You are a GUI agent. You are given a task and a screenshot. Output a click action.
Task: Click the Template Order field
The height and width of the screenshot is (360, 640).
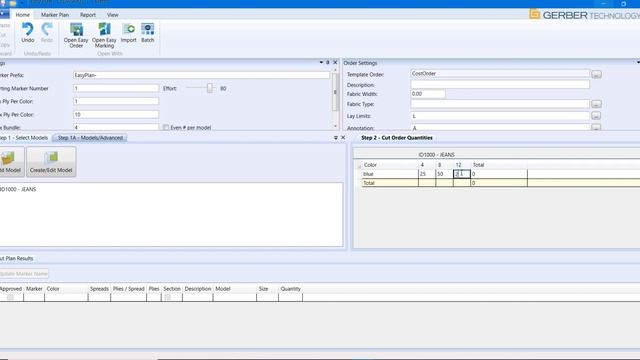coord(500,73)
